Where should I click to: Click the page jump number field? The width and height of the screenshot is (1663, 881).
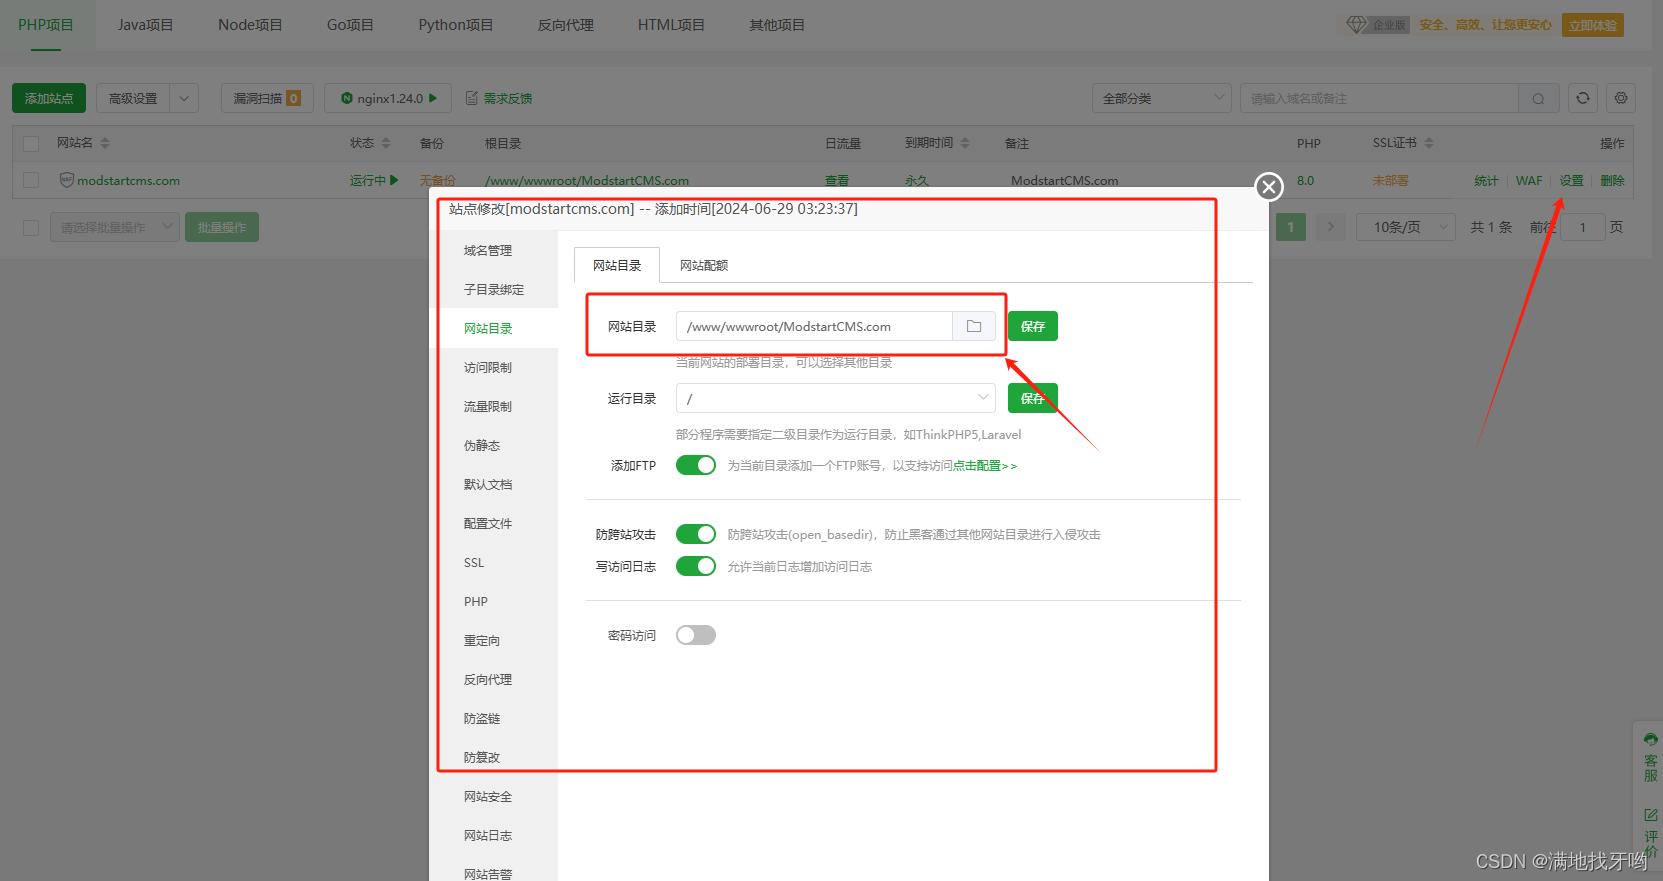pos(1583,227)
